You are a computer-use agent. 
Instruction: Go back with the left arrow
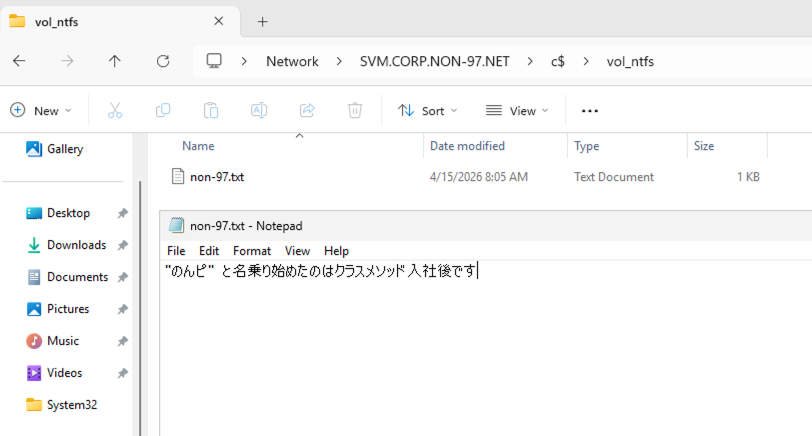click(x=19, y=61)
